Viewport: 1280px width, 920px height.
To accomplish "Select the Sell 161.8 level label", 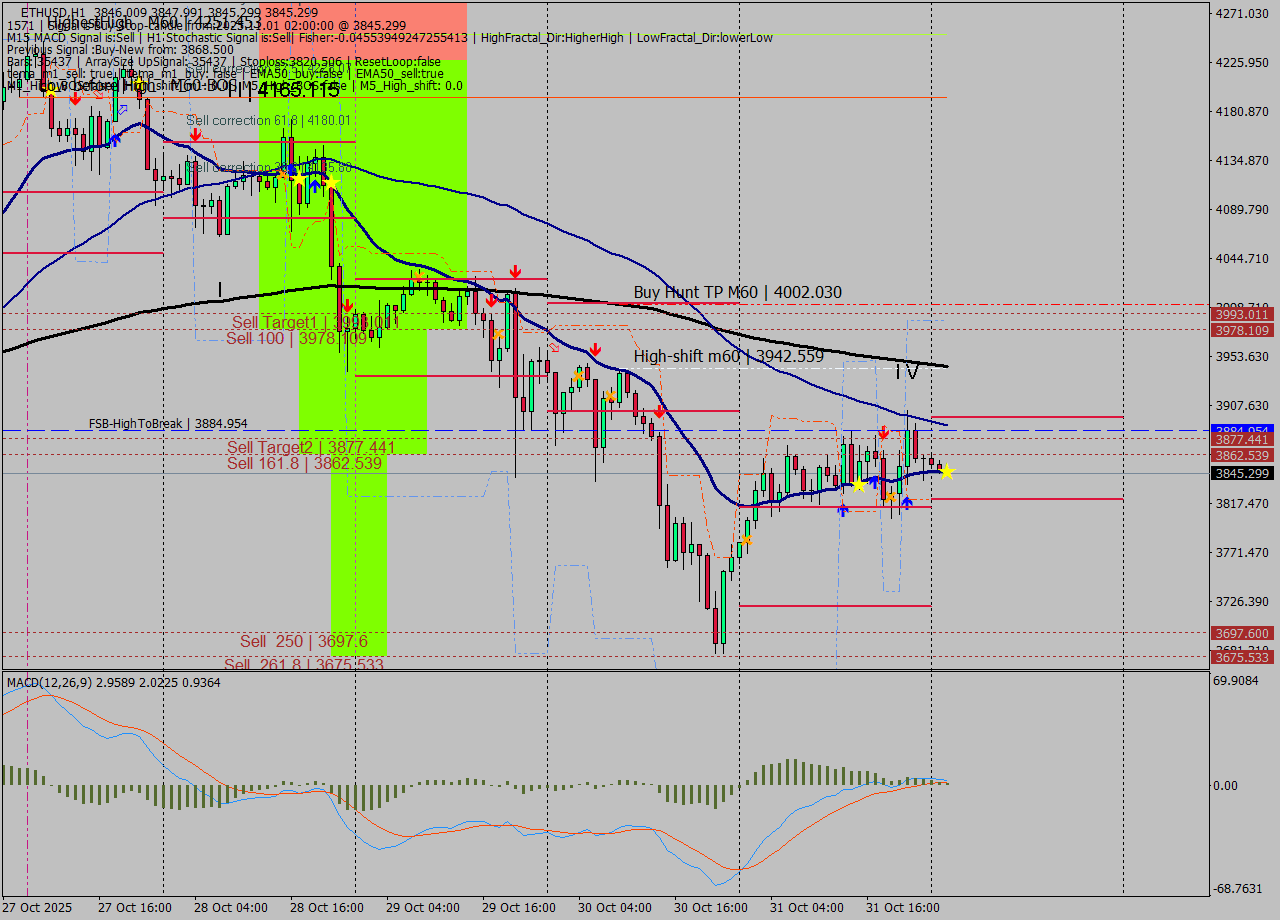I will point(303,463).
